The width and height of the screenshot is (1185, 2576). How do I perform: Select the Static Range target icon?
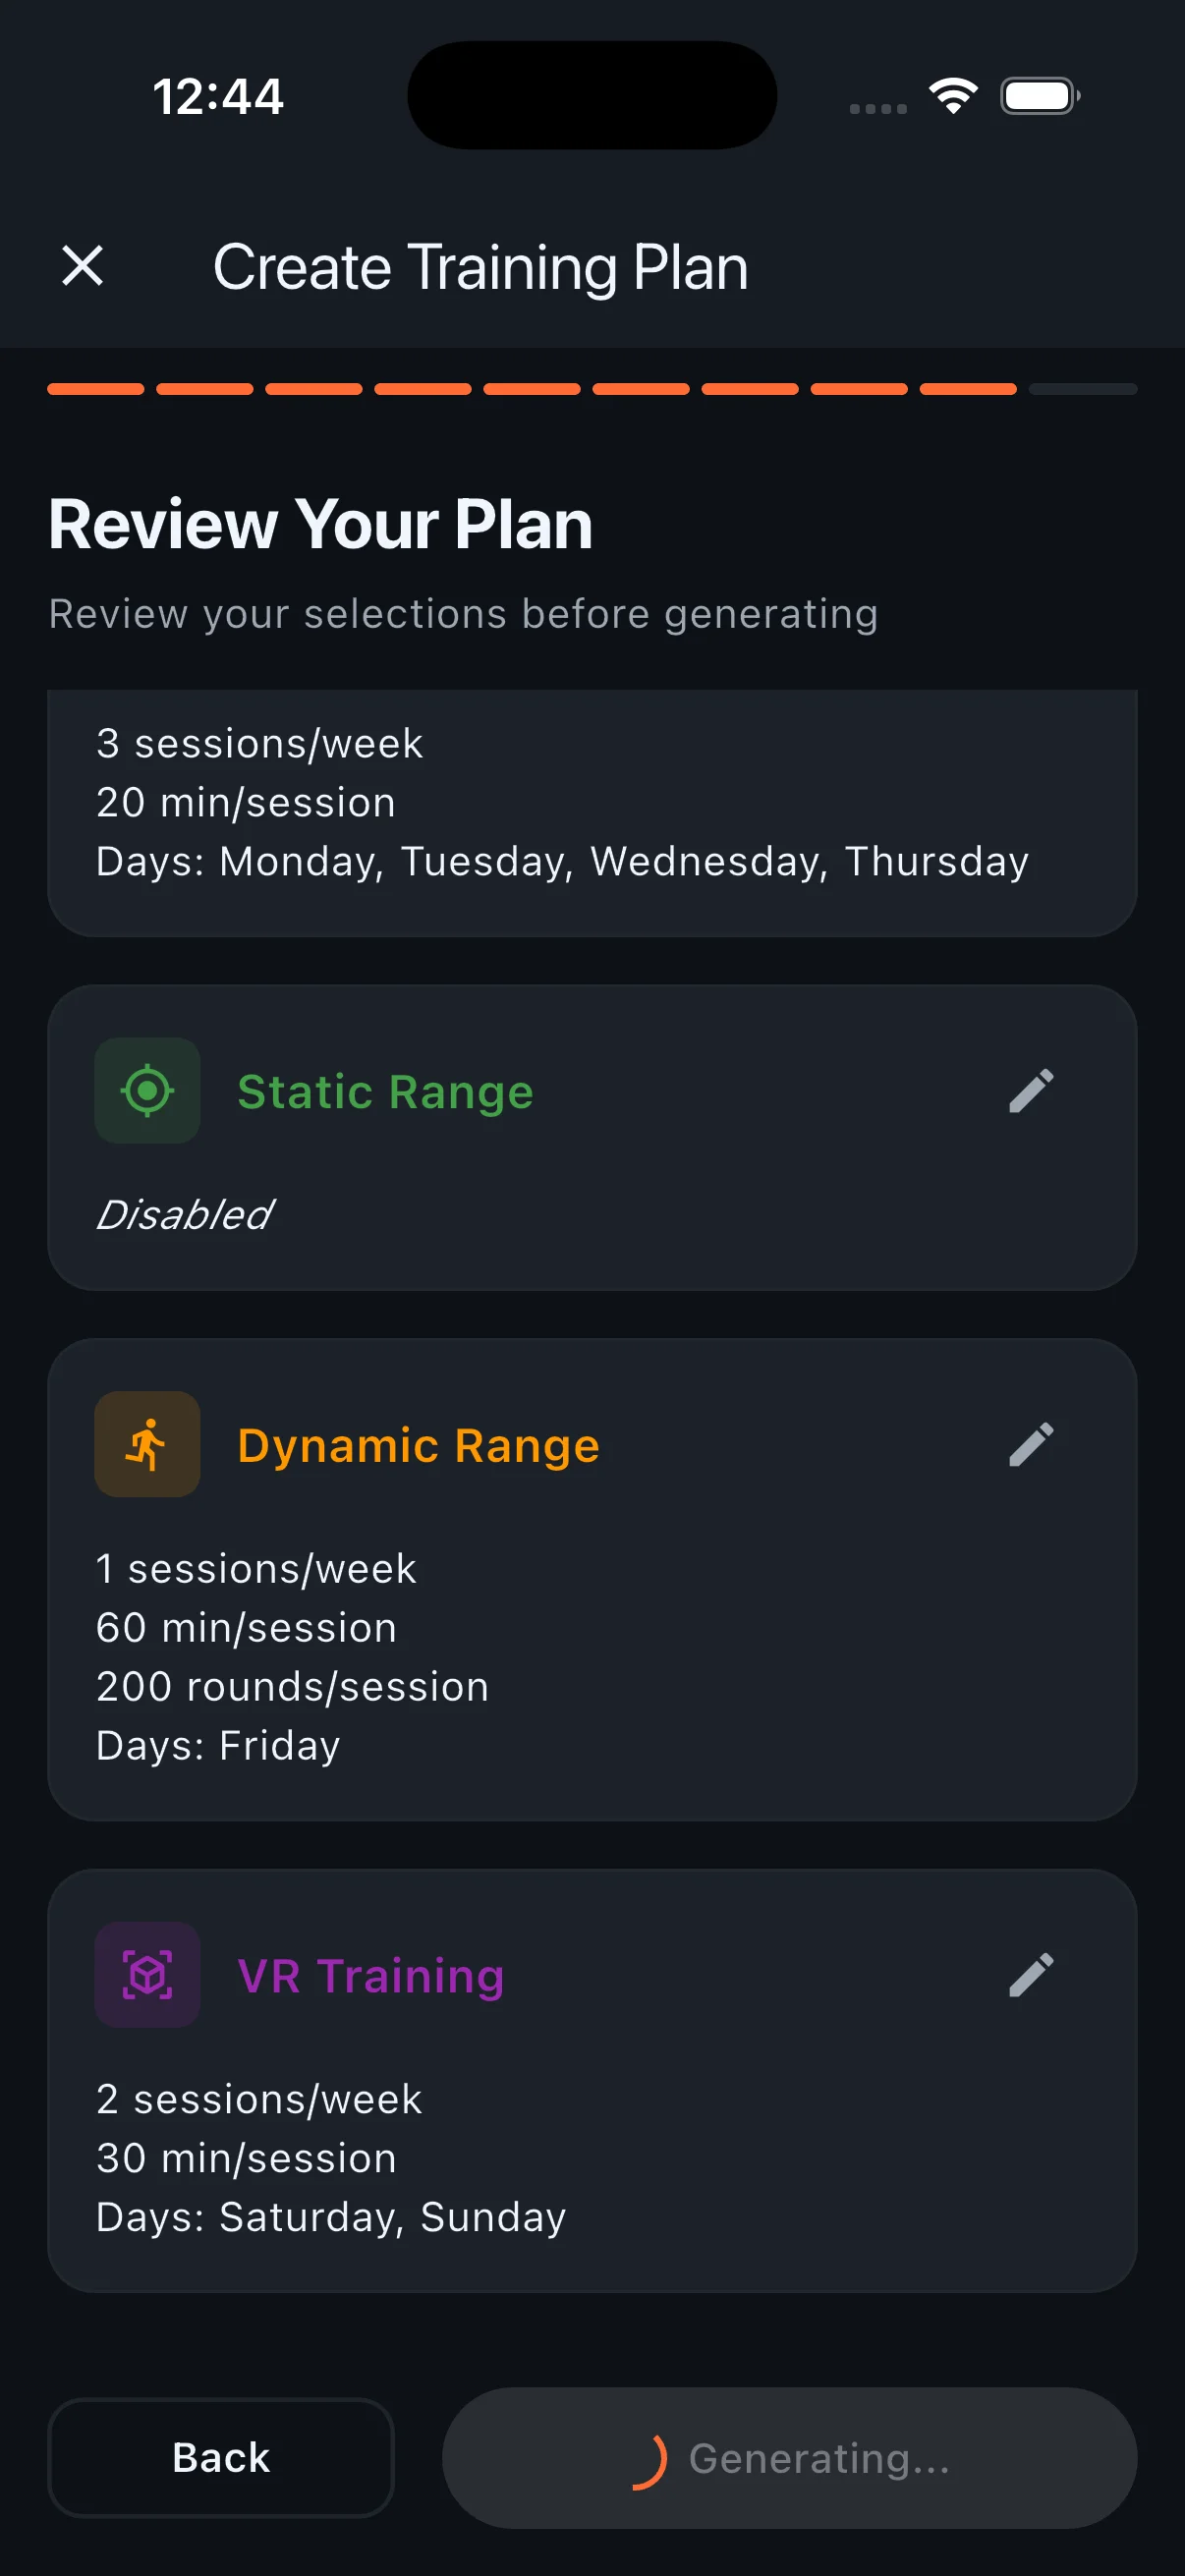[146, 1090]
